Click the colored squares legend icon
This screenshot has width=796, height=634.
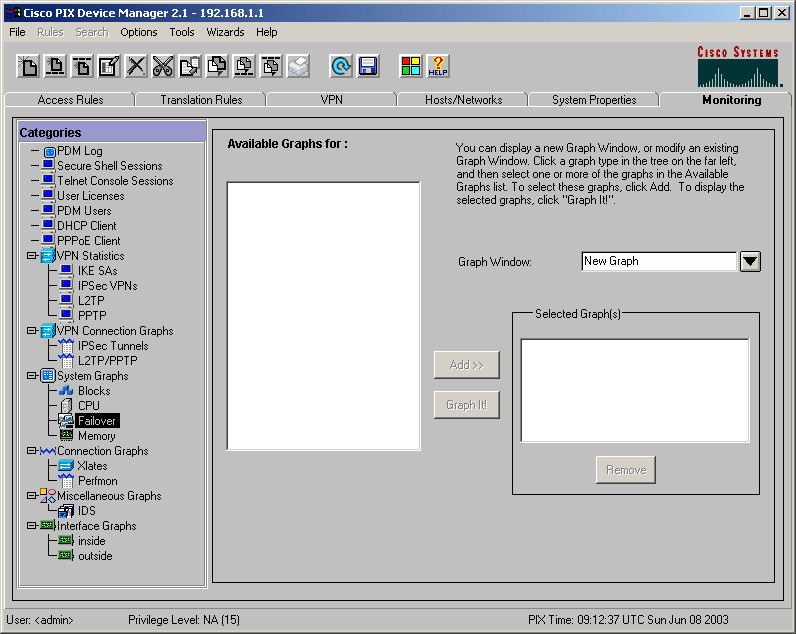pos(411,66)
